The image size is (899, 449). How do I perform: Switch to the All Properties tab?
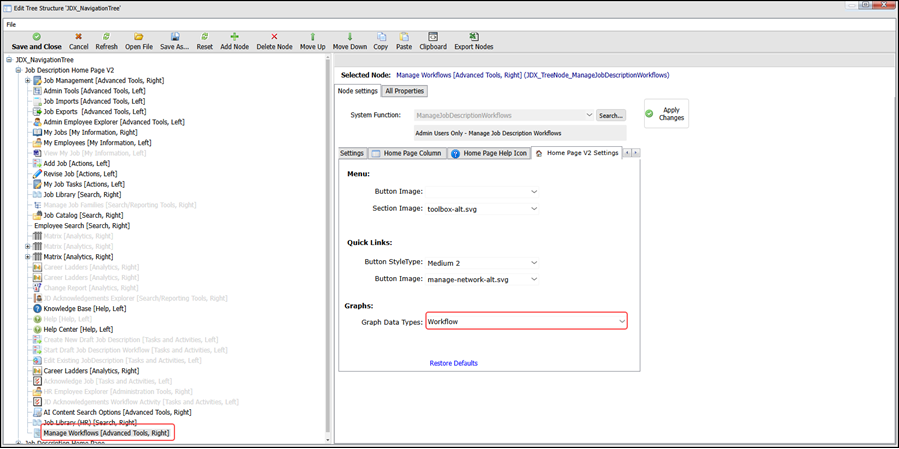pos(404,91)
